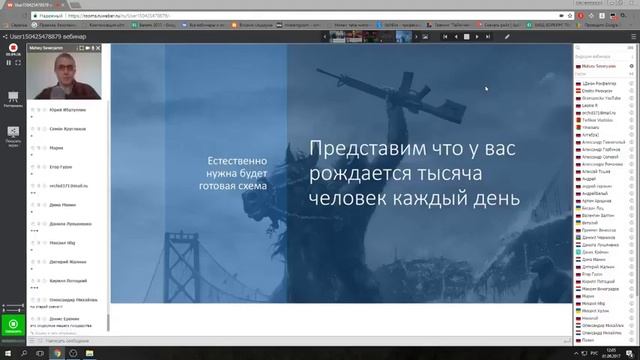Switch to Chrome on the taskbar
The image size is (640, 360).
pos(57,353)
